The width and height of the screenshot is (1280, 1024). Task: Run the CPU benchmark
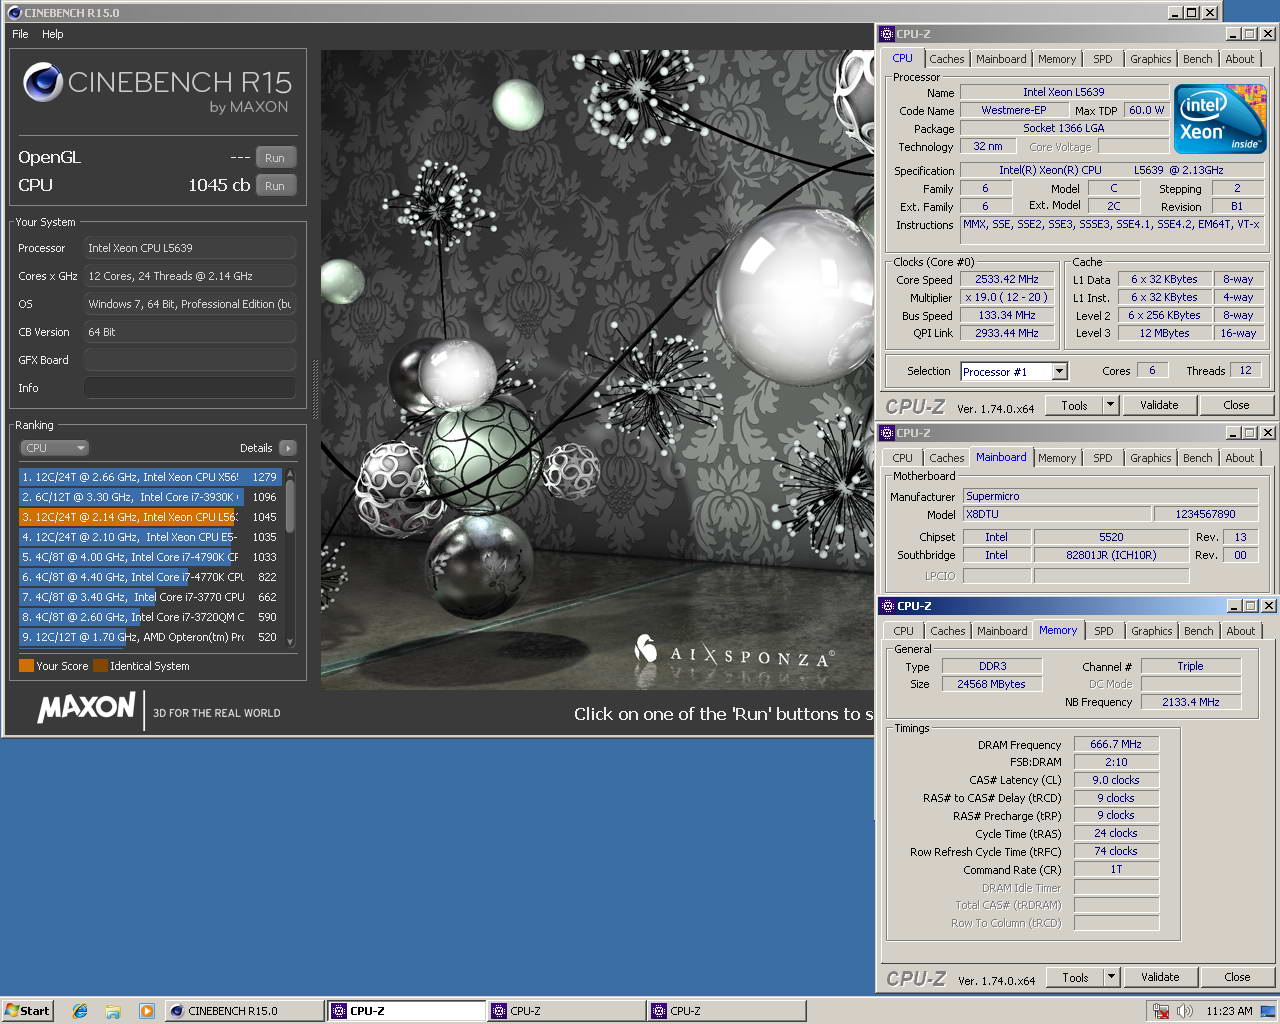pyautogui.click(x=275, y=186)
